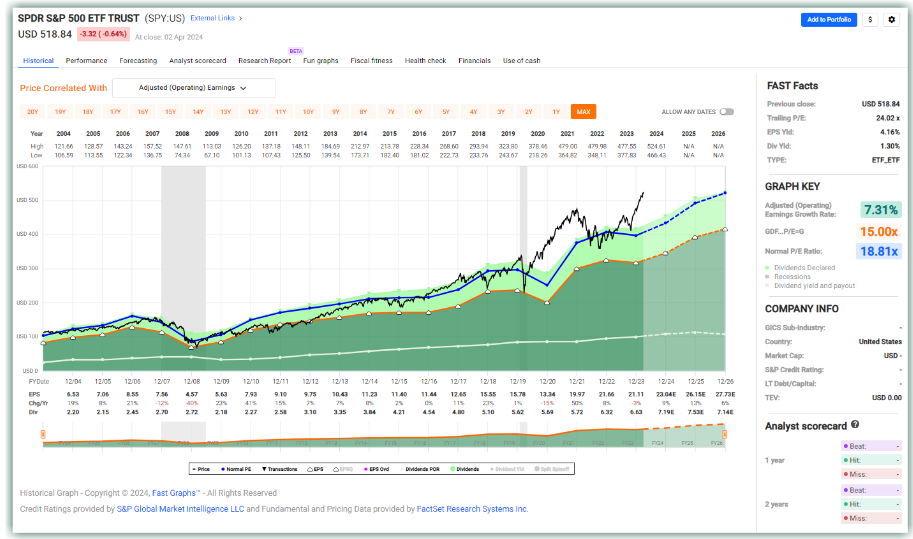913x539 pixels.
Task: Toggle Split Spinoff legend item
Action: pyautogui.click(x=551, y=469)
